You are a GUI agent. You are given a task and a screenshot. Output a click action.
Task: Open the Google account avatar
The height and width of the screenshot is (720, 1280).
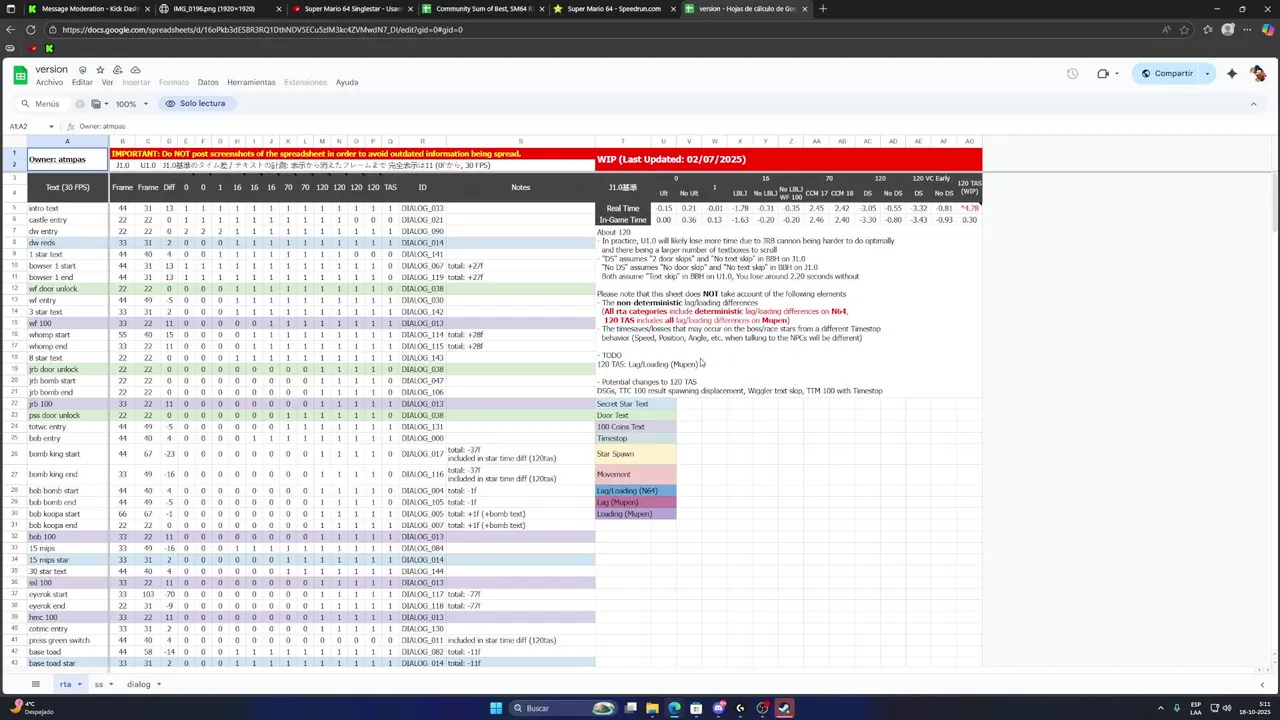coord(1258,74)
